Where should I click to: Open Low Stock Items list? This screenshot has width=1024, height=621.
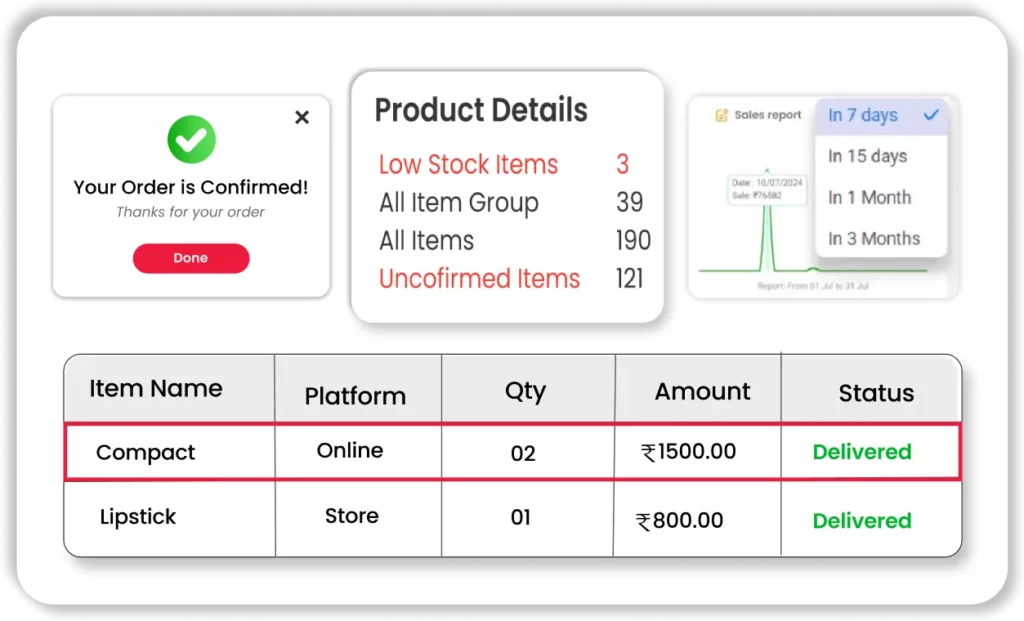pos(468,164)
